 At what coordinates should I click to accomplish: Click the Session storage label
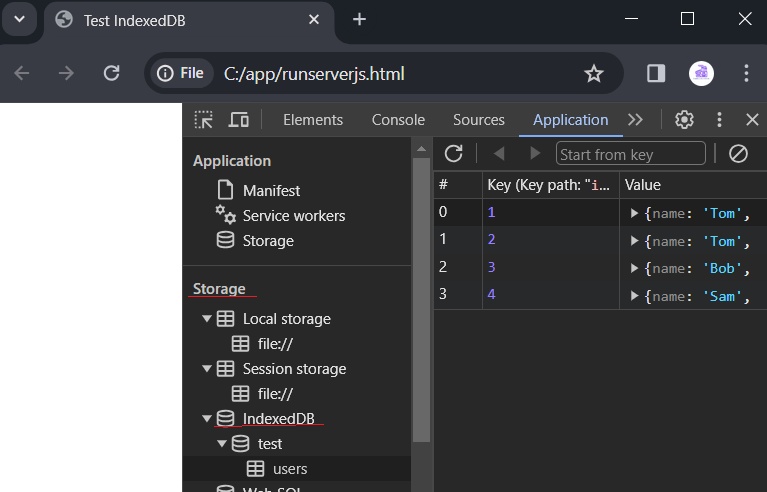[x=294, y=369]
